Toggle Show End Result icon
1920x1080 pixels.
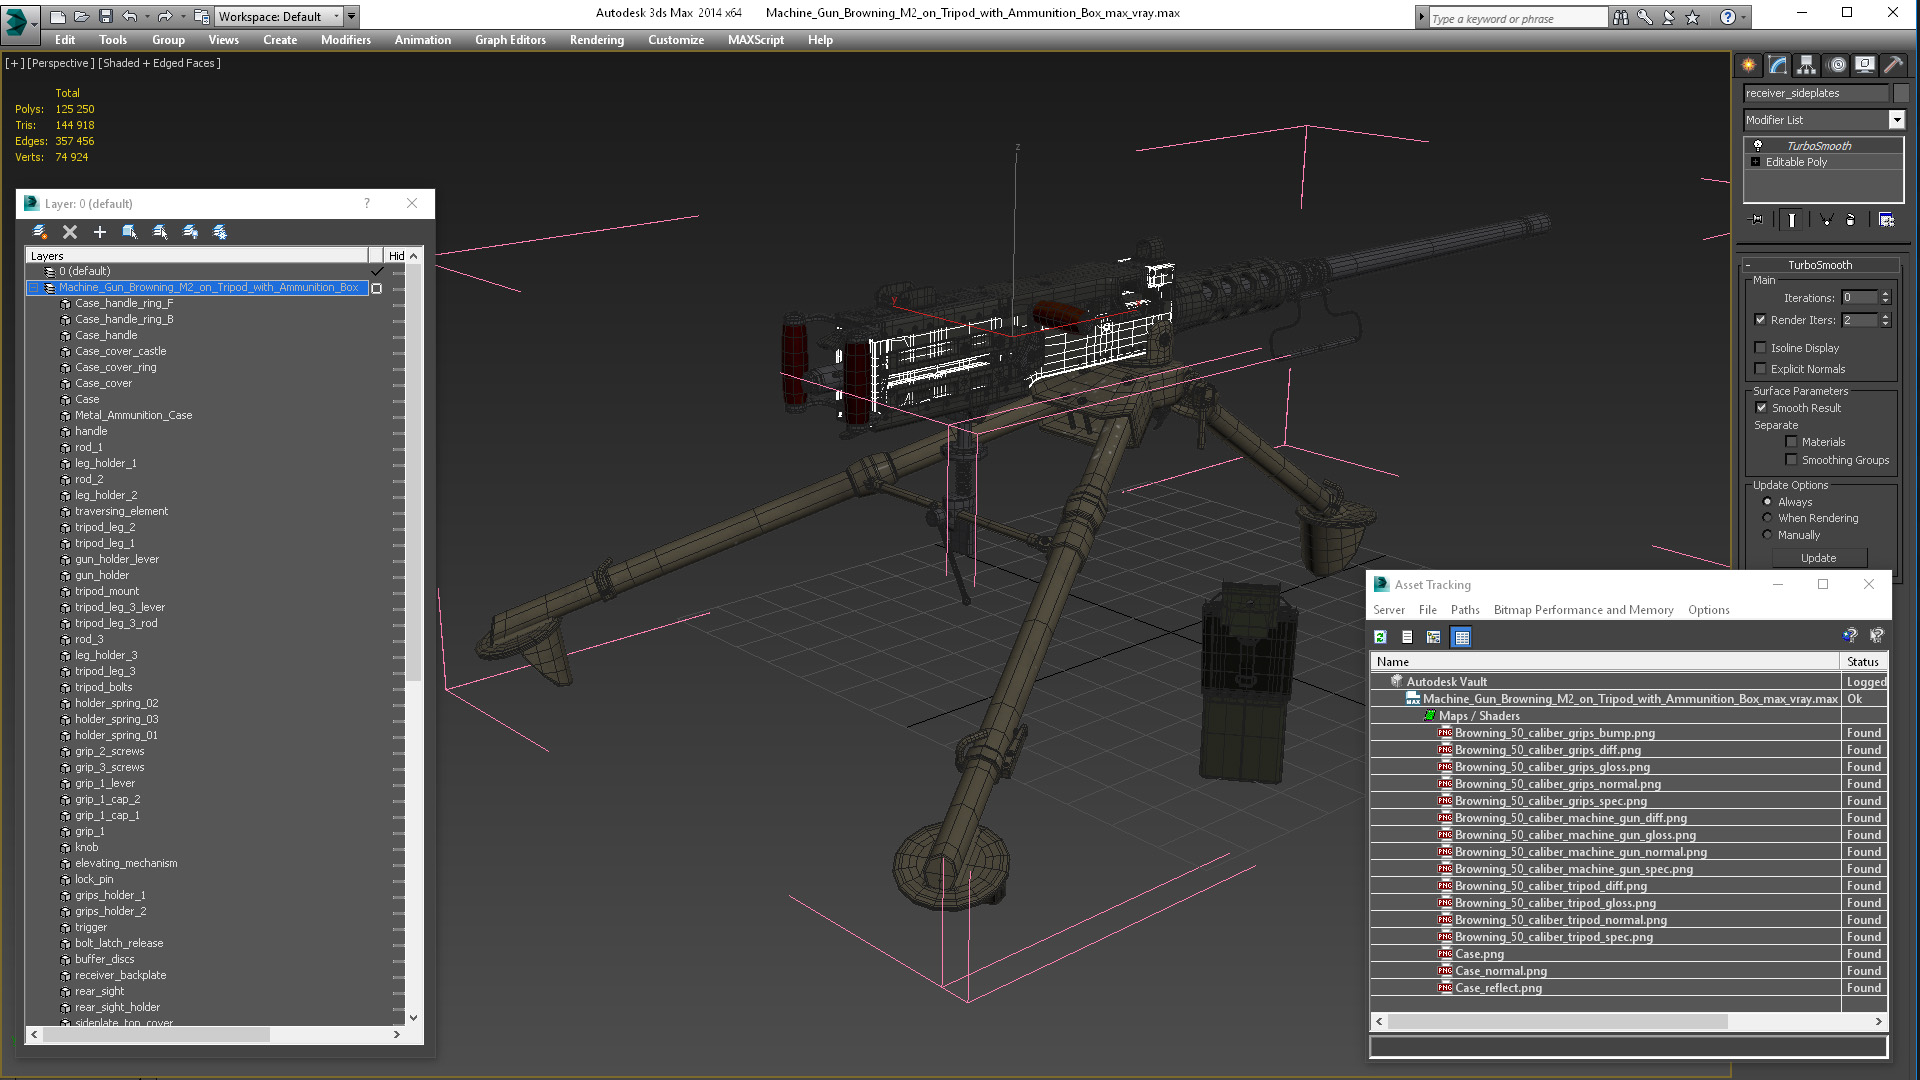pos(1791,220)
